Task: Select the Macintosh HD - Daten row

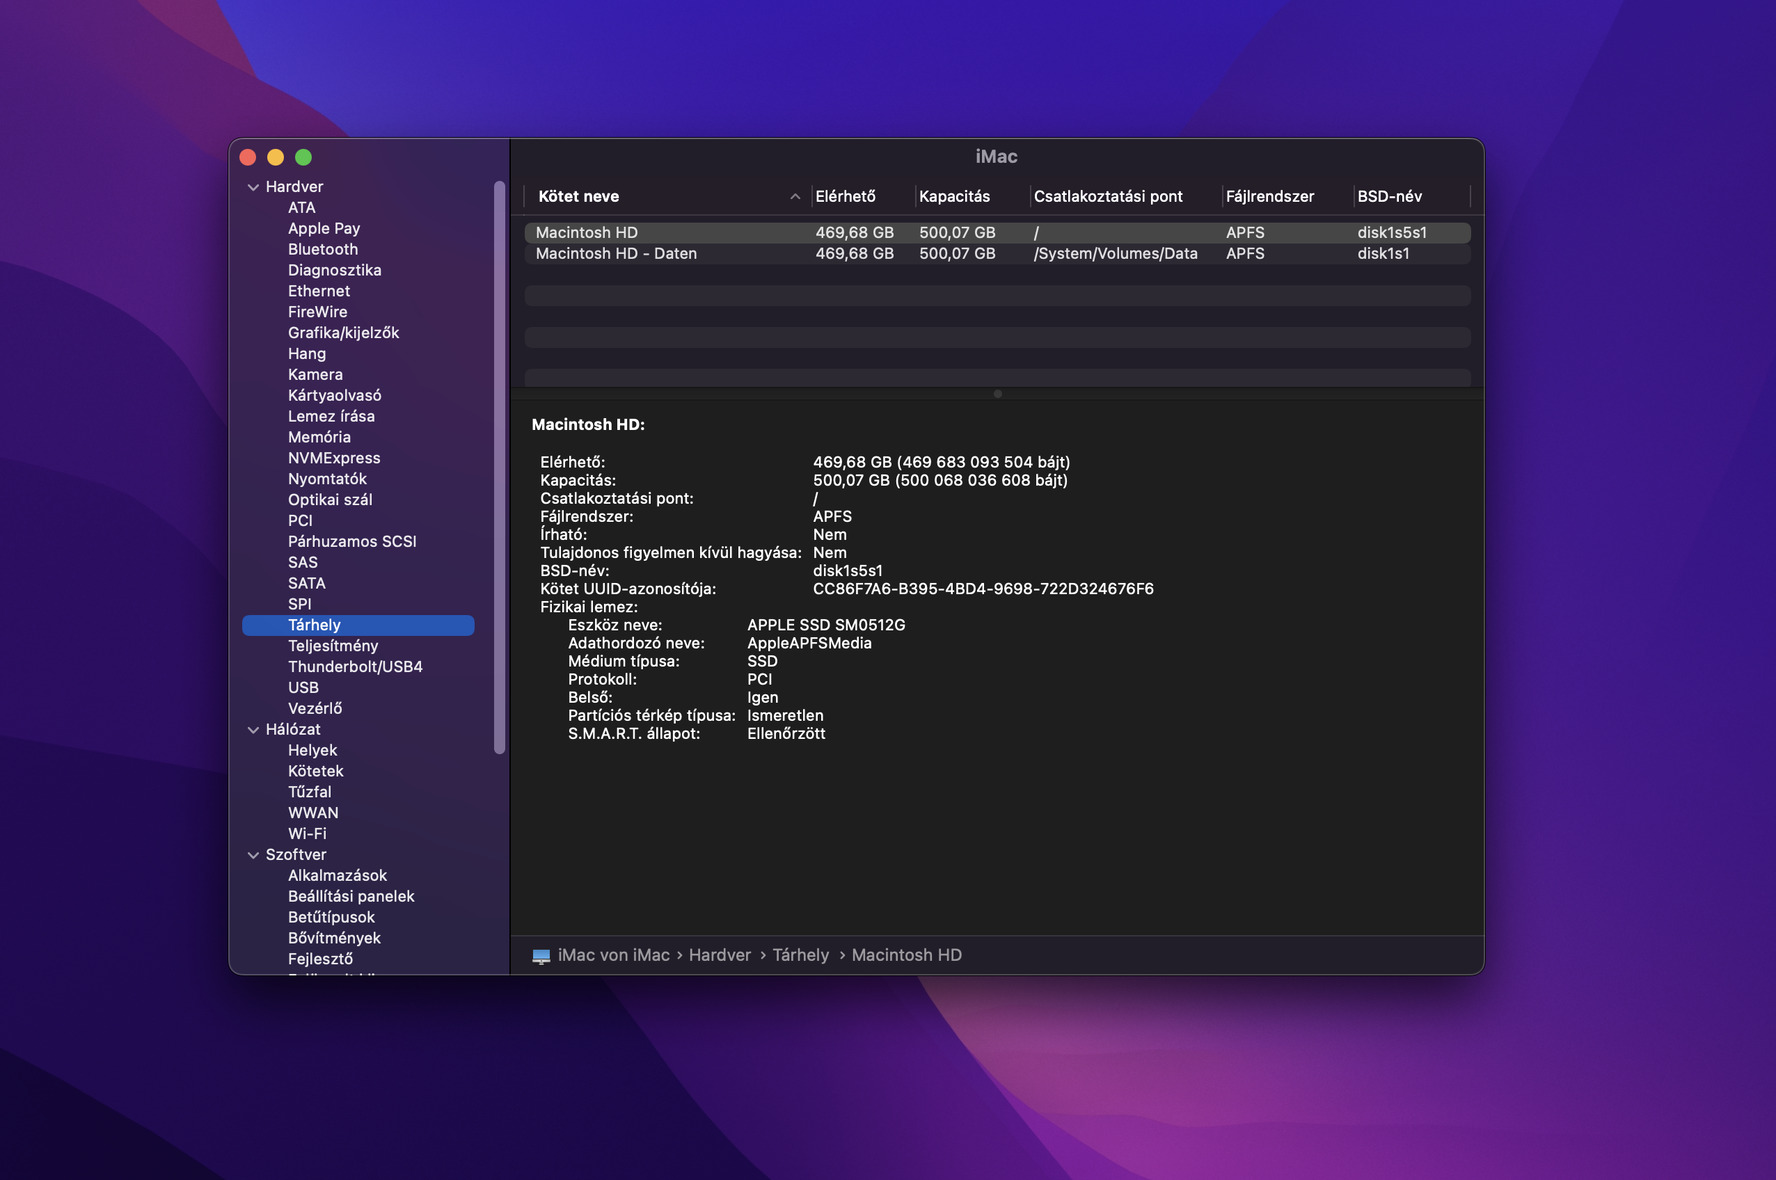Action: [997, 254]
